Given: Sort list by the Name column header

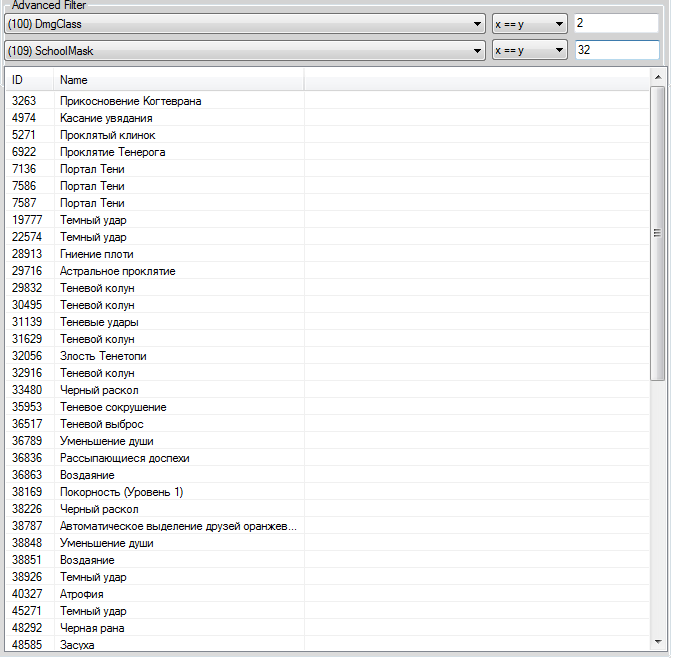Looking at the screenshot, I should (x=178, y=79).
